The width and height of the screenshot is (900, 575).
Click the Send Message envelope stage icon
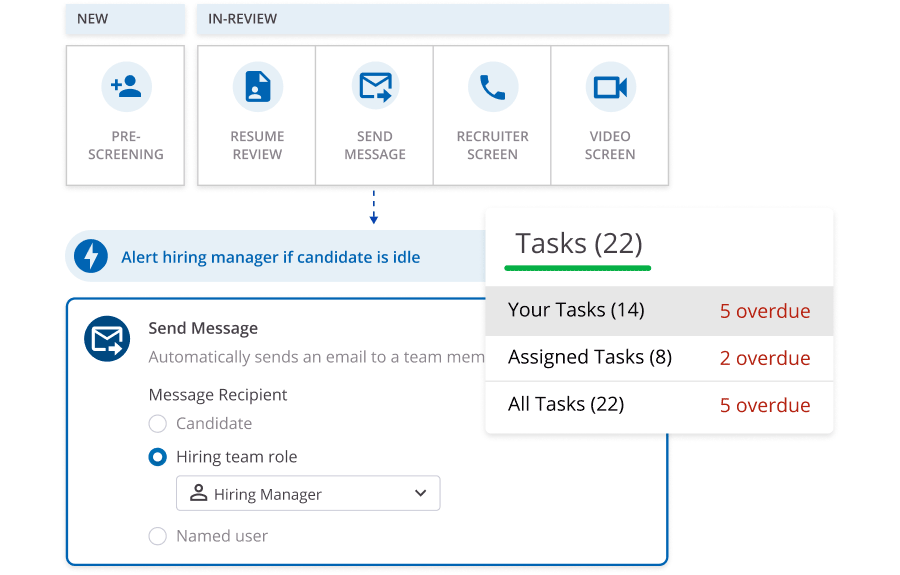point(375,87)
